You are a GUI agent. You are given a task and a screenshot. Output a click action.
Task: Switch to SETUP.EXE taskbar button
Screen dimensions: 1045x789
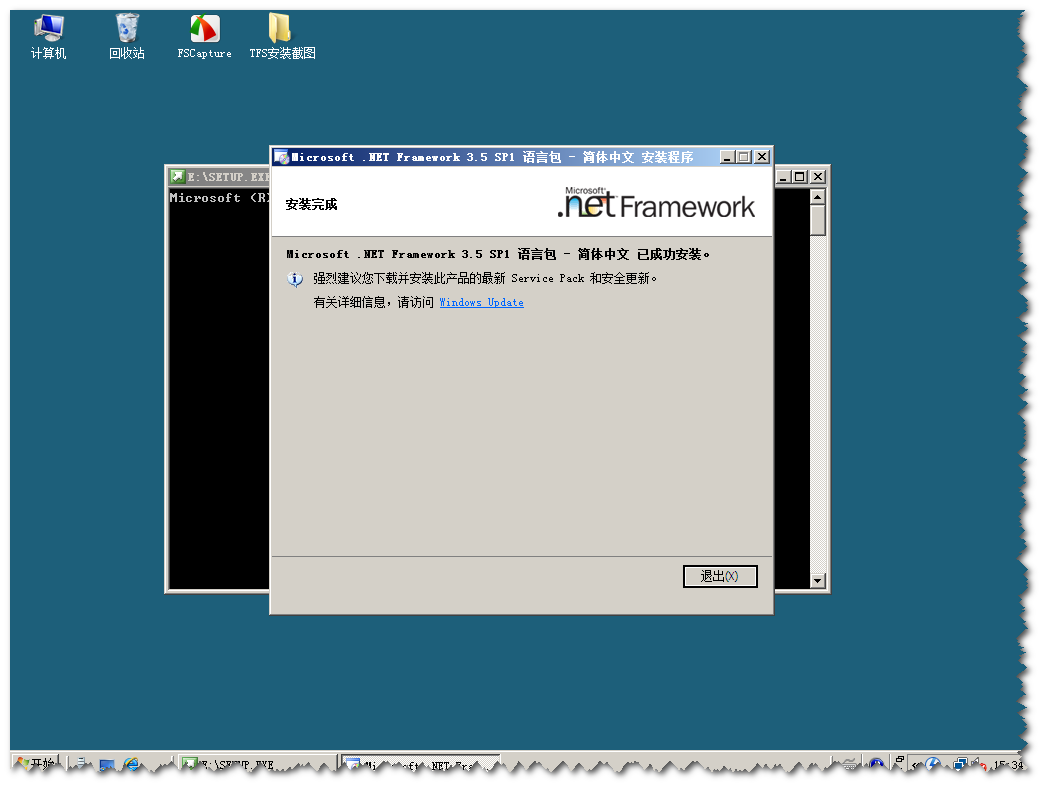point(257,764)
